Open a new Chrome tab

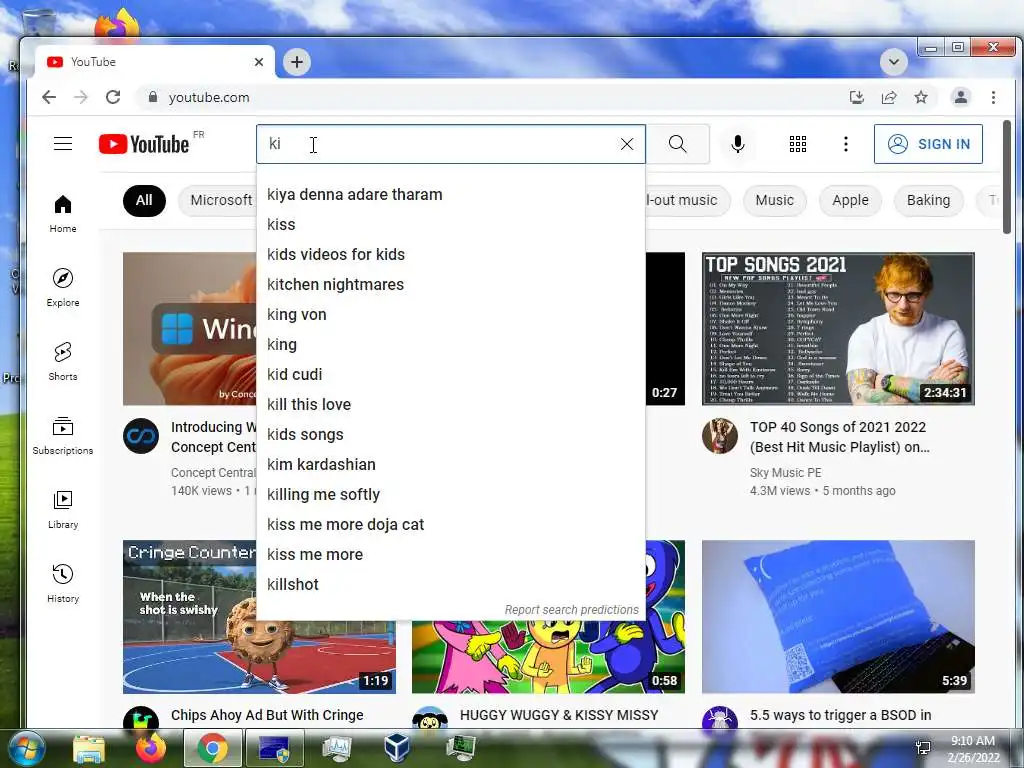click(x=297, y=62)
